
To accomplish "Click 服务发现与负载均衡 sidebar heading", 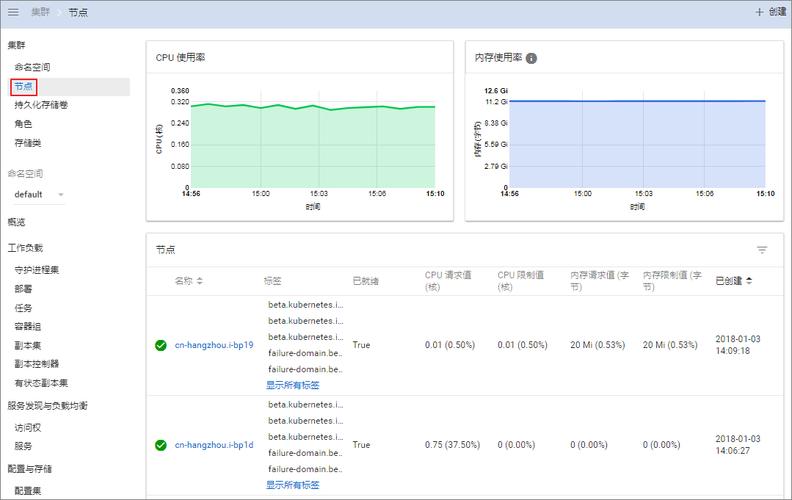I will [47, 406].
